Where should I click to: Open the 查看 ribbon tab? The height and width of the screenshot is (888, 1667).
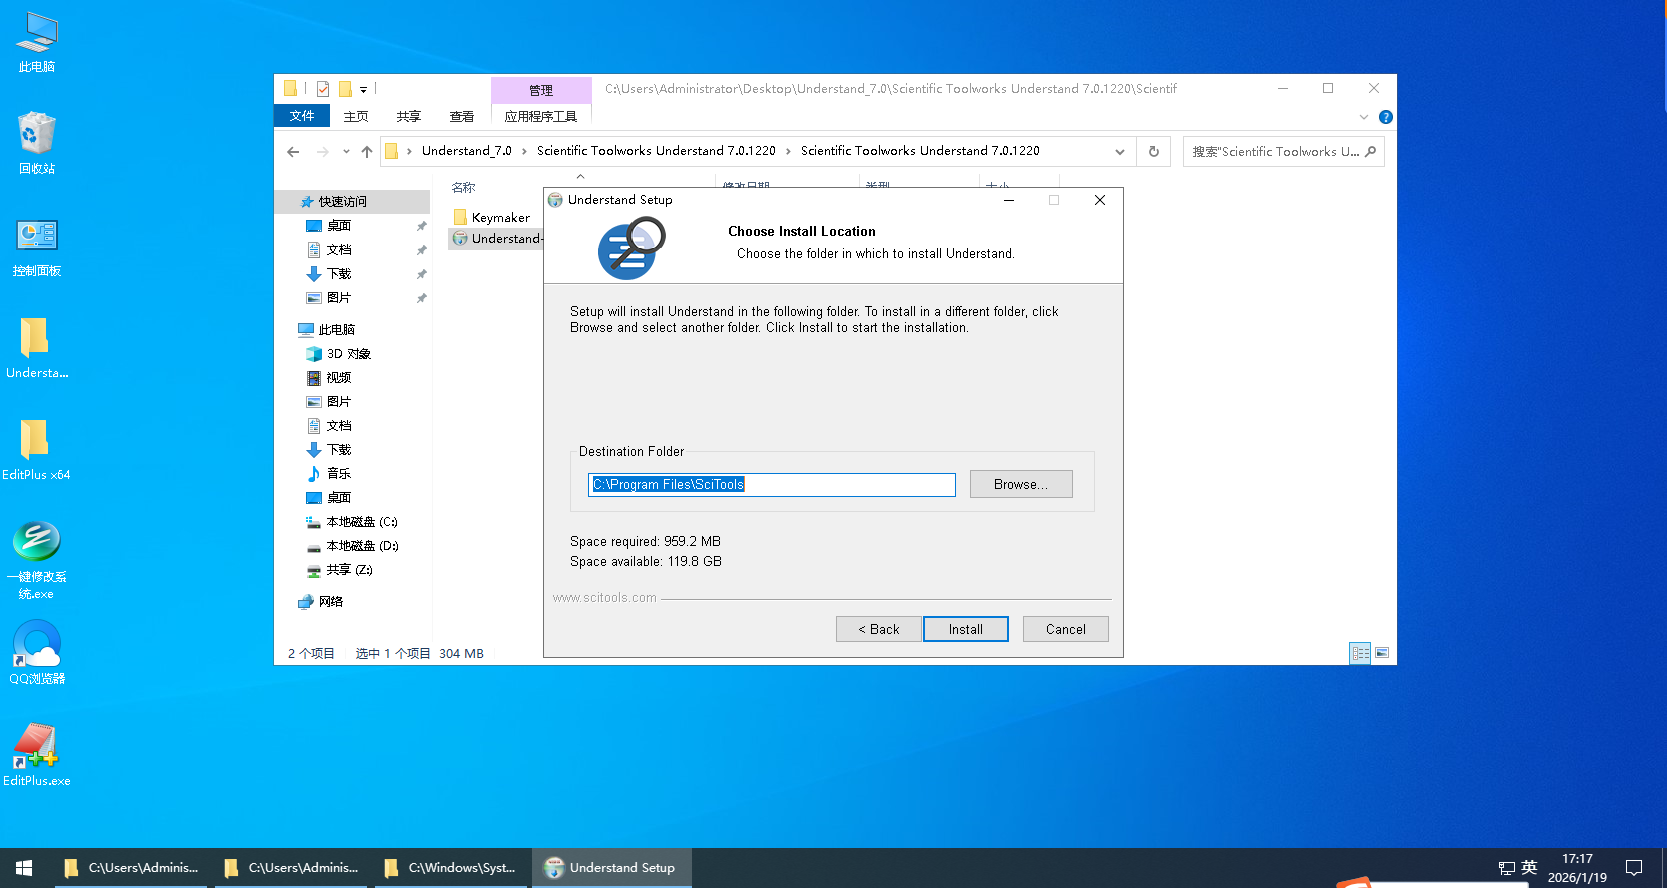coord(462,117)
